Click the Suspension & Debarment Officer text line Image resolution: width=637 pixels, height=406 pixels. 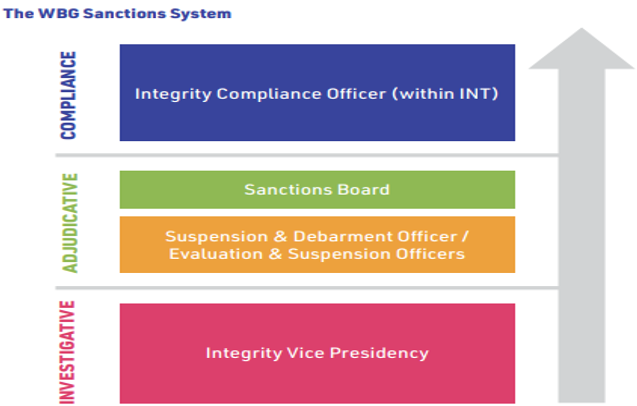coord(317,237)
